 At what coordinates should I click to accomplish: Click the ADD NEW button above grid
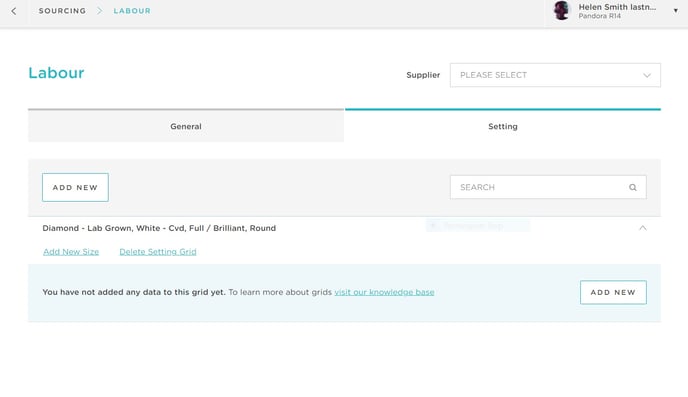tap(75, 187)
